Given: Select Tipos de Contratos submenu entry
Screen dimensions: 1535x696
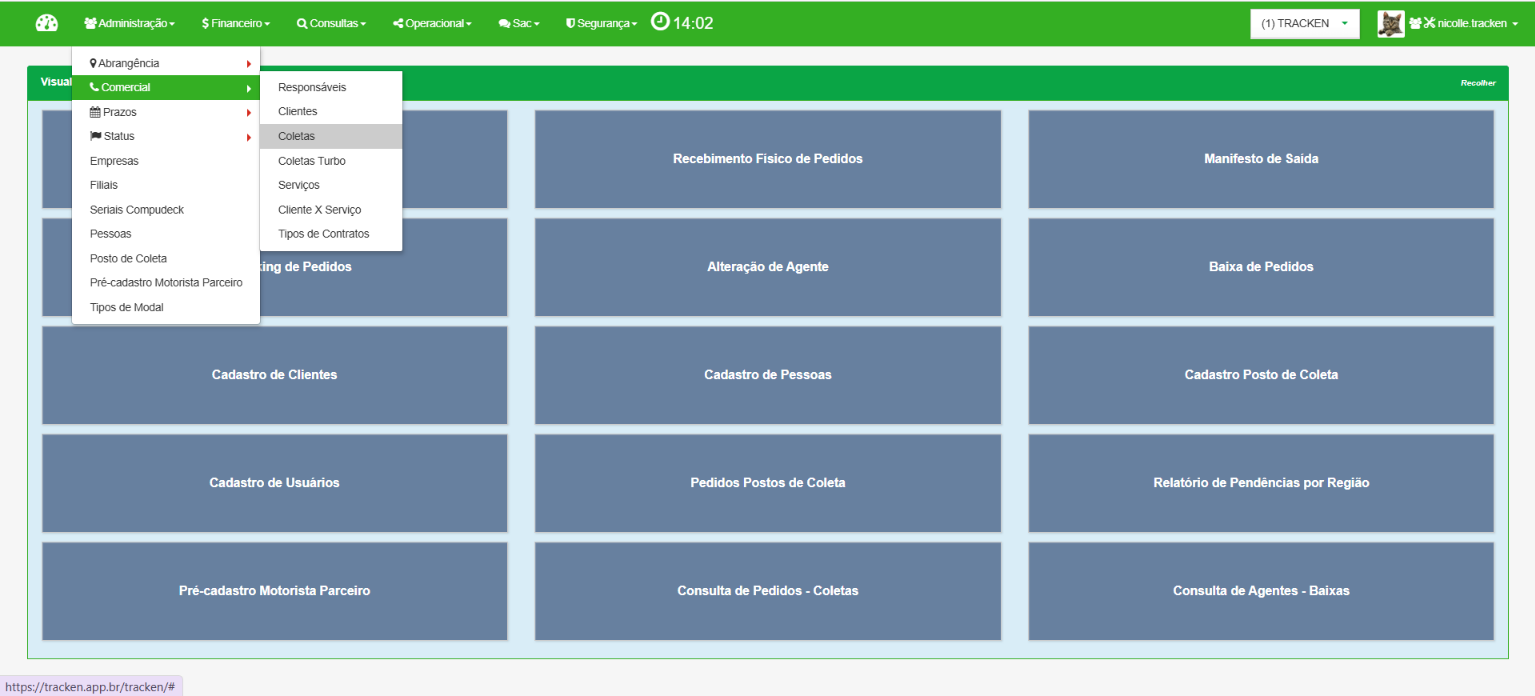Looking at the screenshot, I should click(x=331, y=234).
